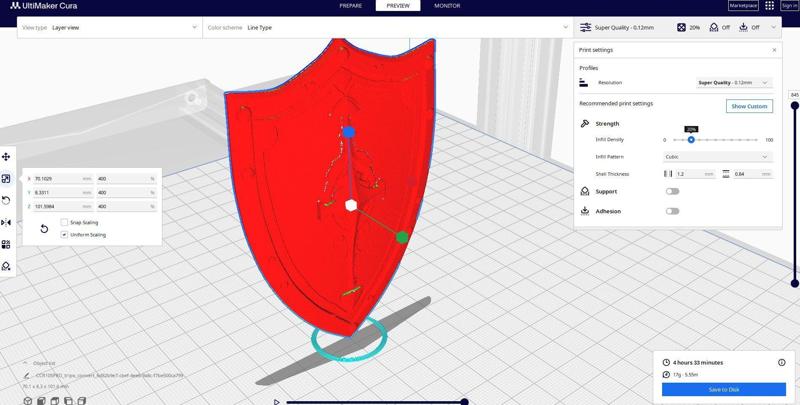Click the UltiMaker Cura logo
Image resolution: width=800 pixels, height=405 pixels.
coord(44,6)
